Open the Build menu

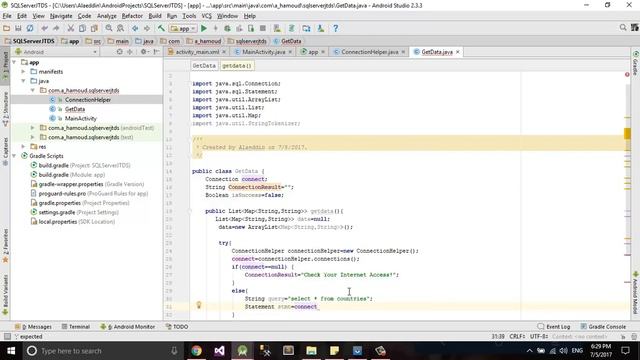tap(155, 16)
